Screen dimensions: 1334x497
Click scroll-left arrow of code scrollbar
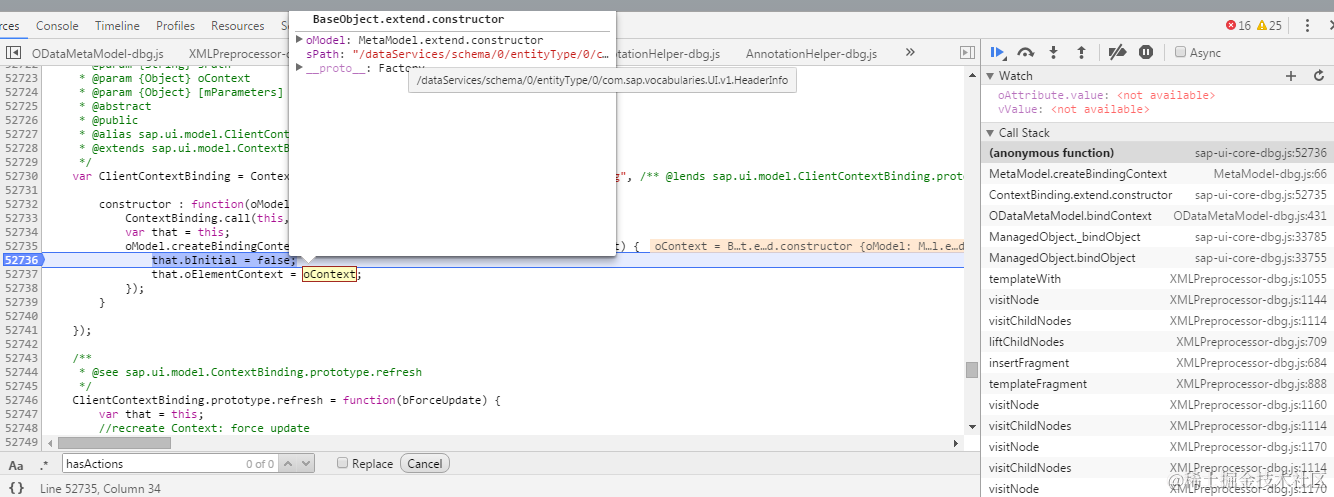point(50,442)
